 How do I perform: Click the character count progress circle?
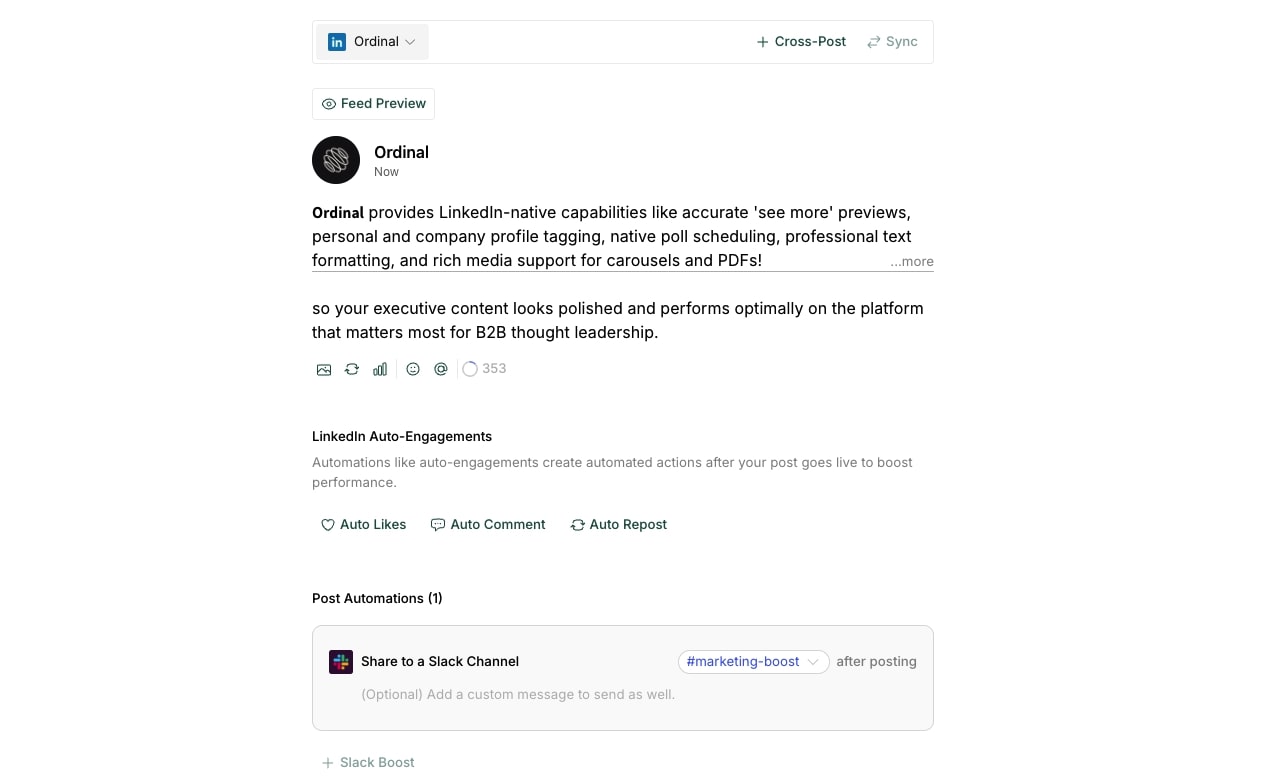[469, 368]
